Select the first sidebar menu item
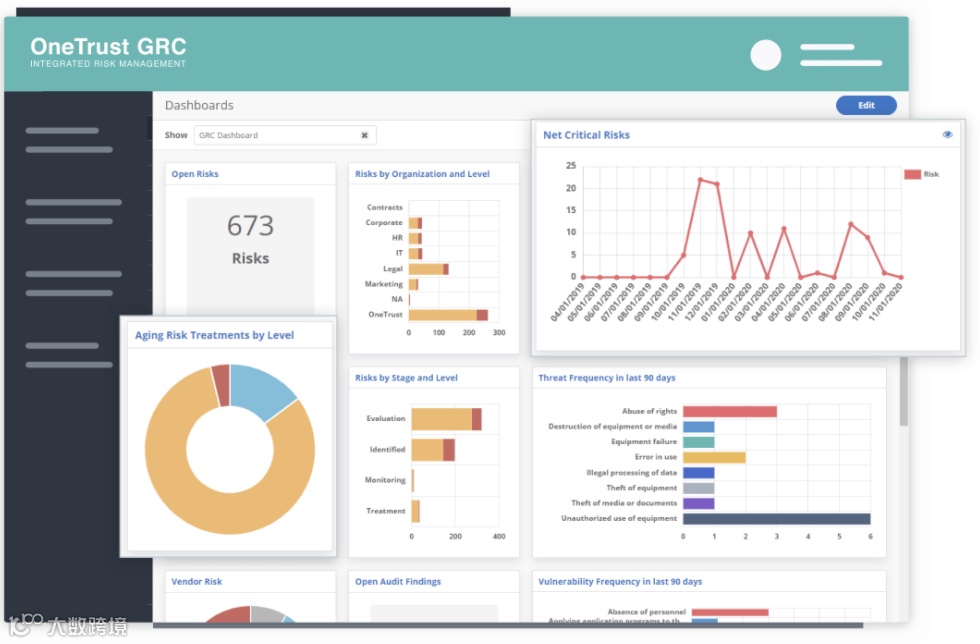The width and height of the screenshot is (980, 644). 69,140
